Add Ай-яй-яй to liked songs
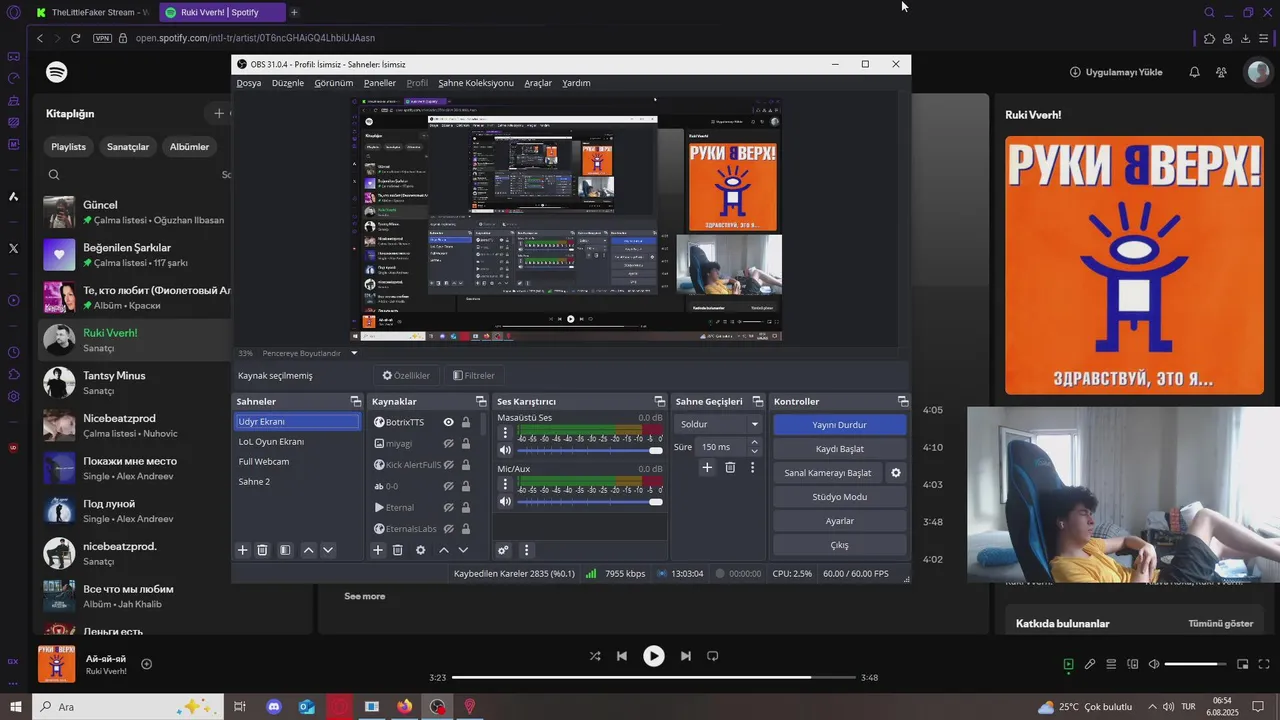This screenshot has height=720, width=1280. click(x=147, y=664)
